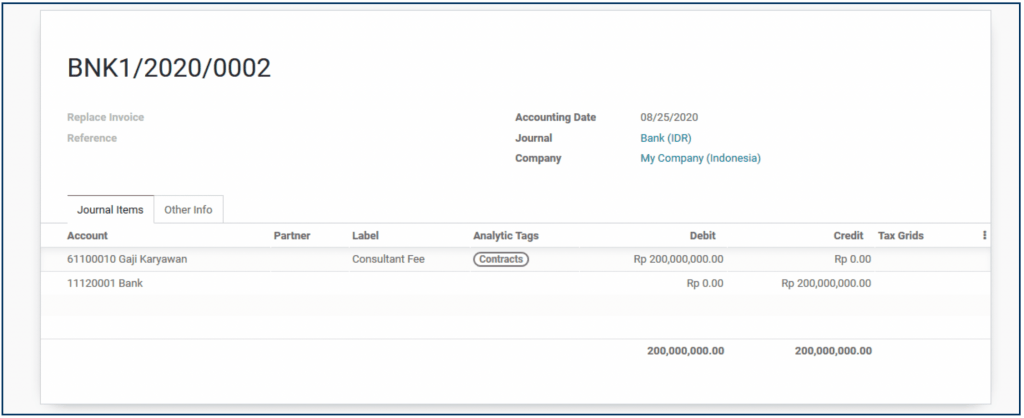This screenshot has width=1024, height=418.
Task: Select the Journal Items tab
Action: pyautogui.click(x=110, y=210)
